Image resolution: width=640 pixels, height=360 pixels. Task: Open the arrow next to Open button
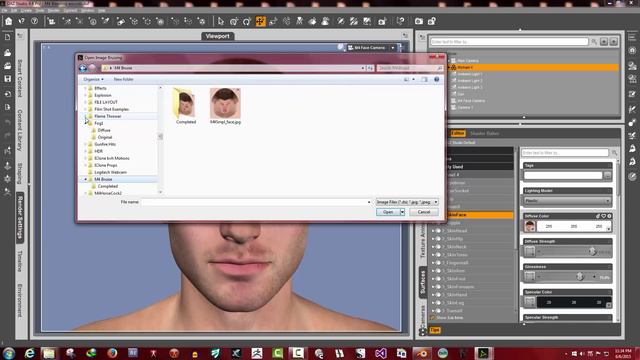pos(402,212)
